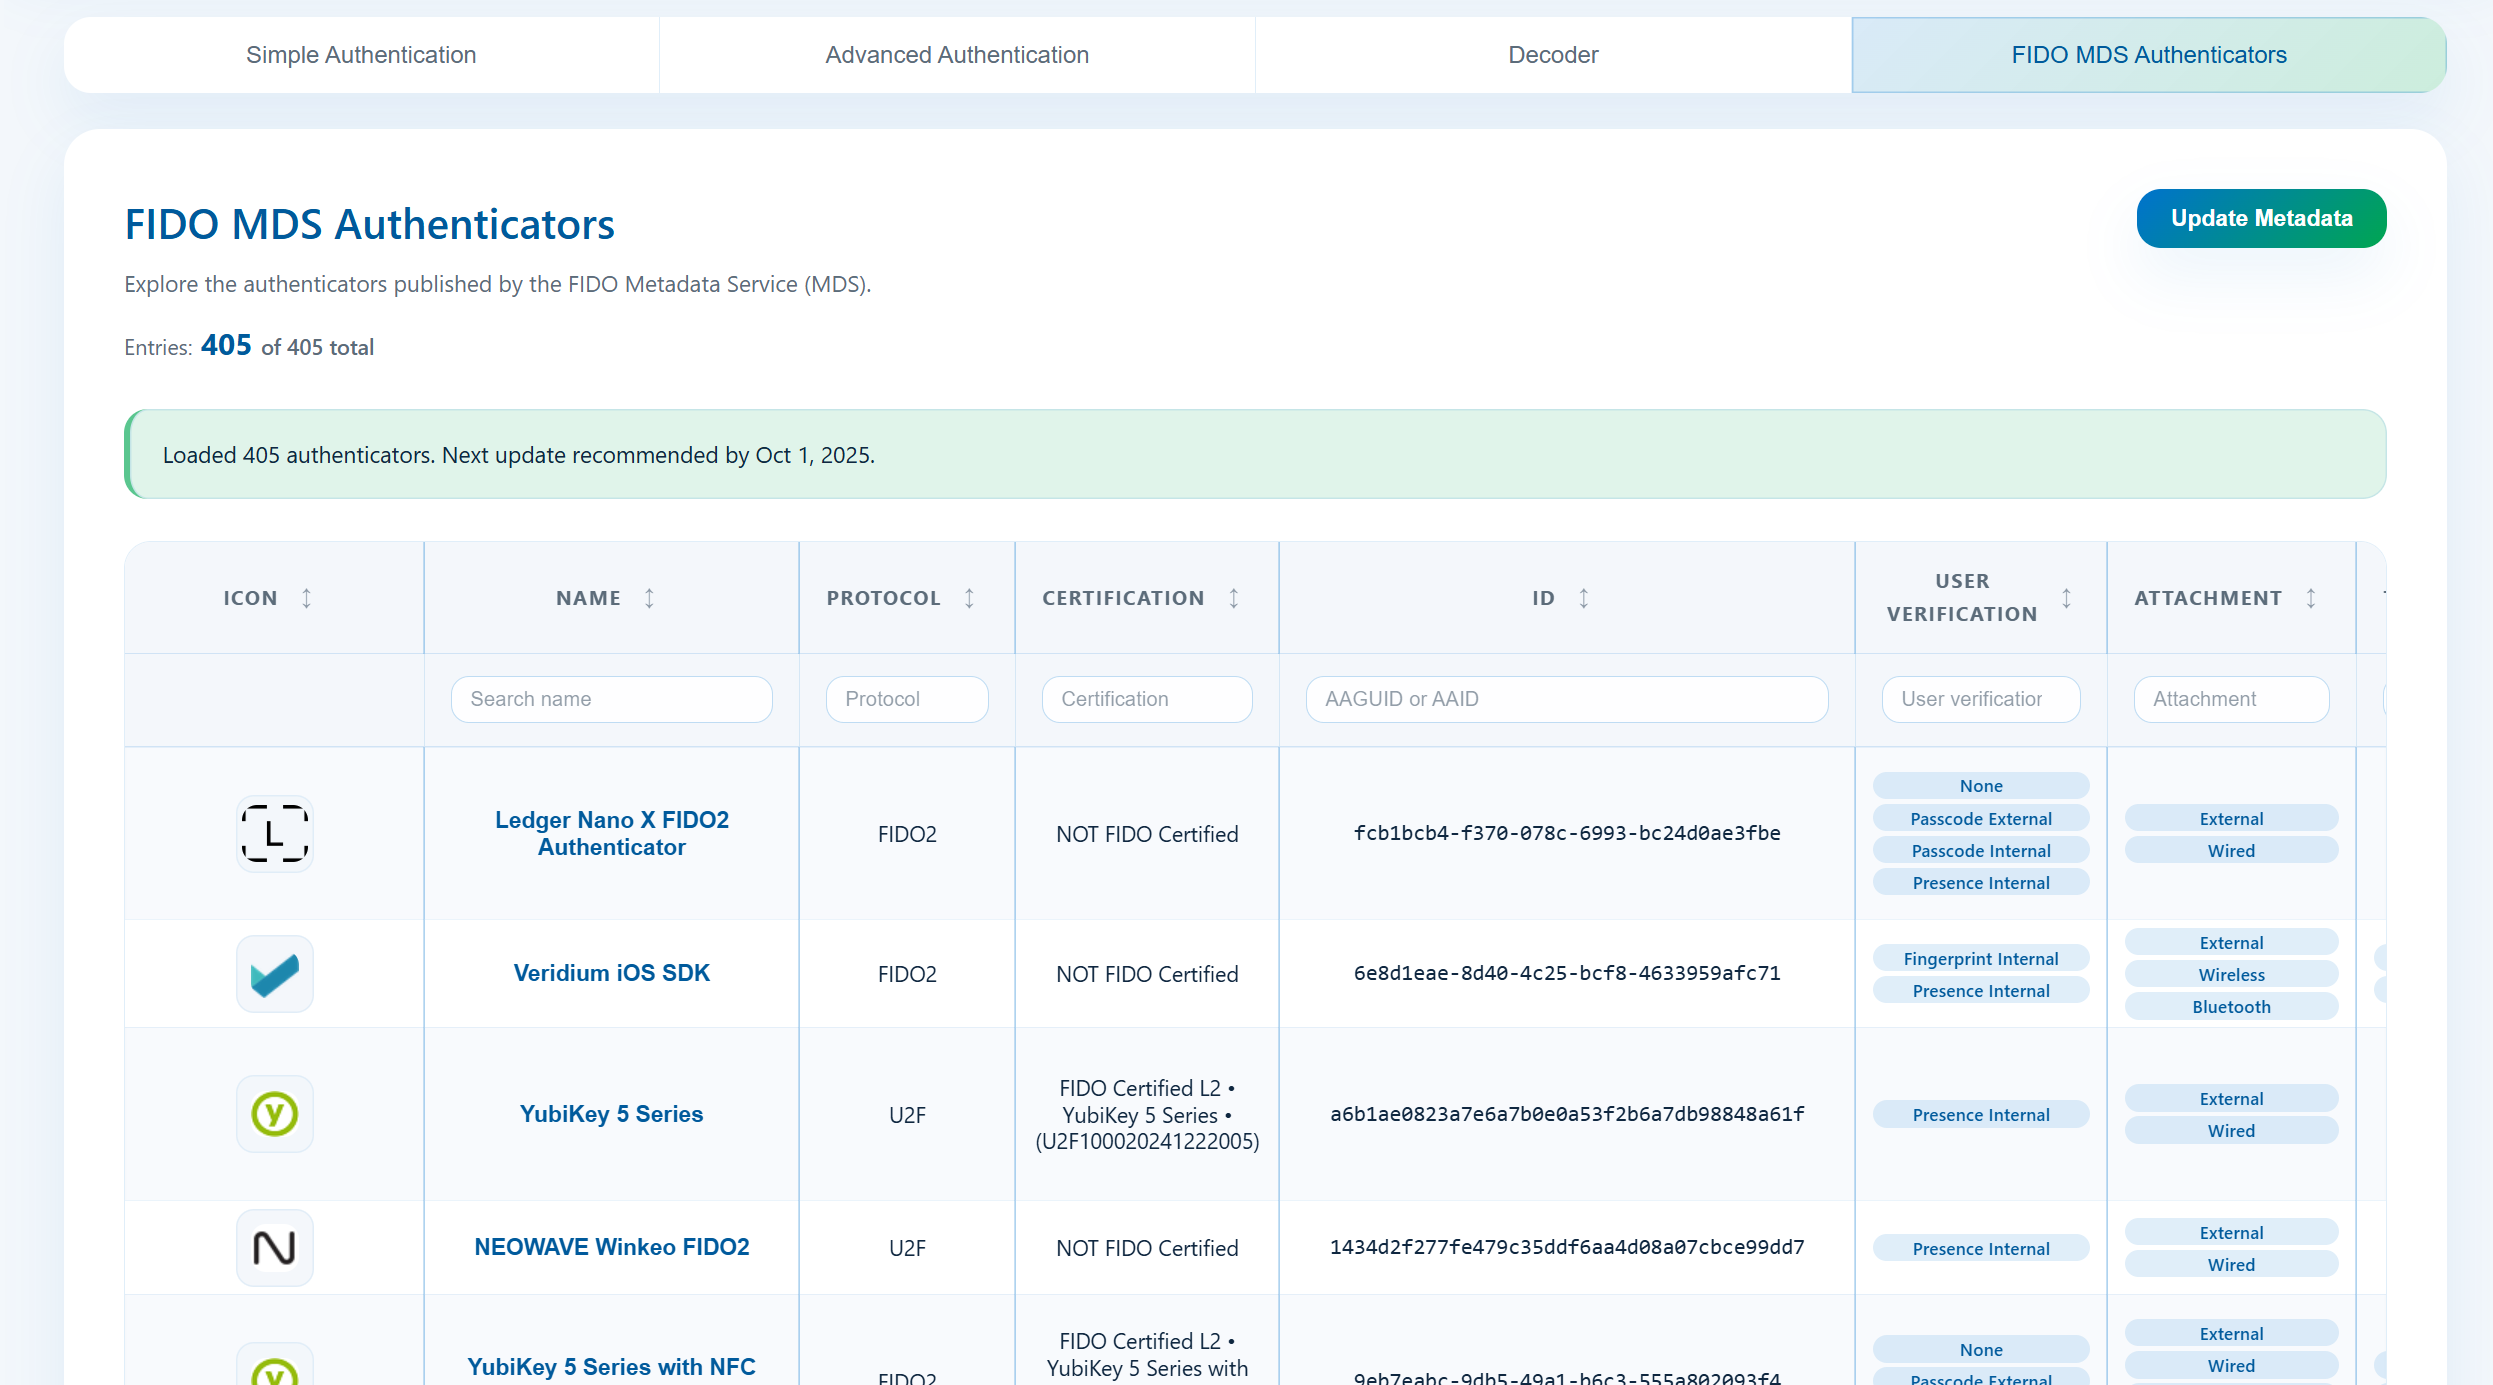Screen dimensions: 2493x1385
Task: Open the YubiKey 5 Series with NFC entry
Action: 612,1366
